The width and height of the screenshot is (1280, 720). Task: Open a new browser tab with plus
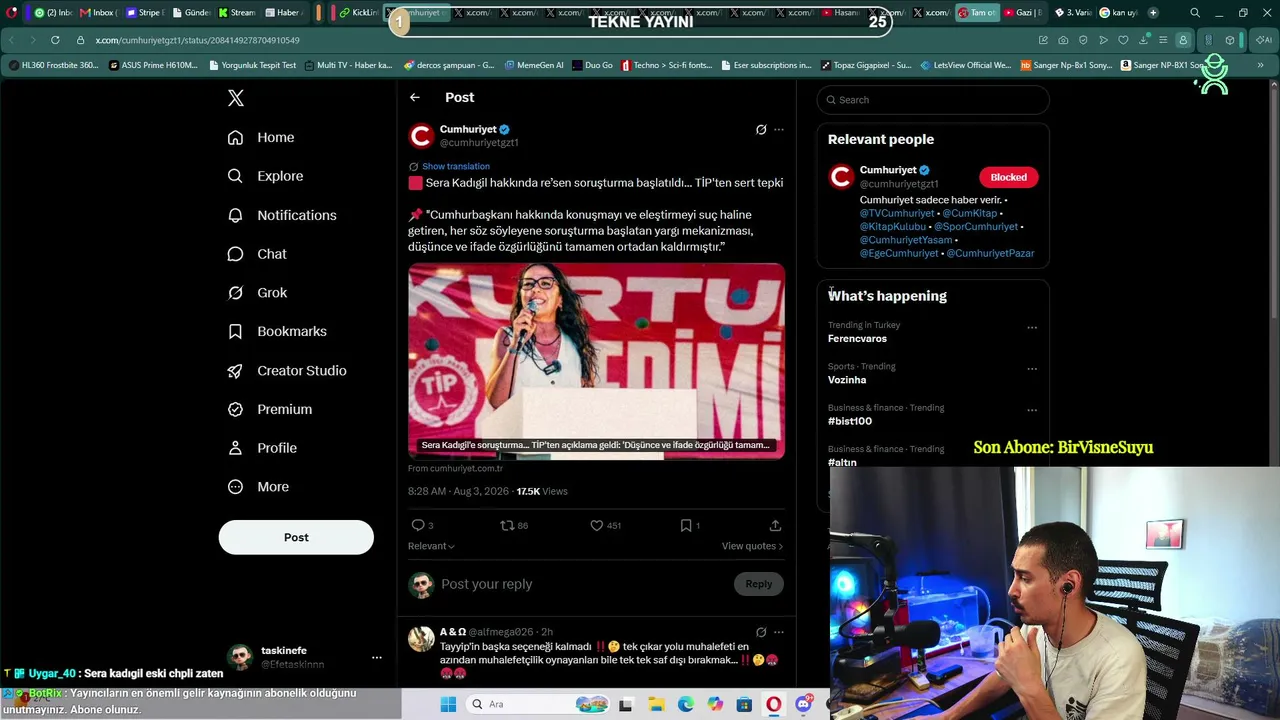(x=1153, y=13)
